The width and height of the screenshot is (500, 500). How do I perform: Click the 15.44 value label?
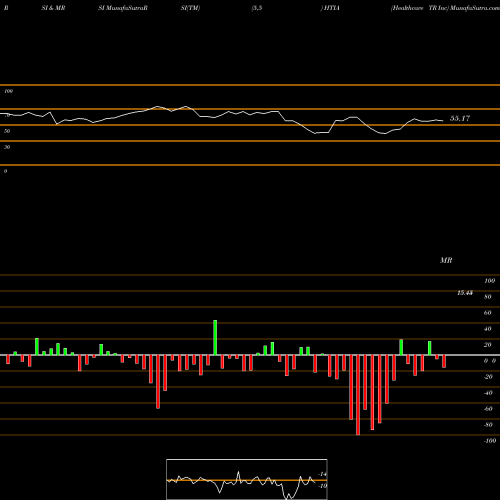point(465,293)
